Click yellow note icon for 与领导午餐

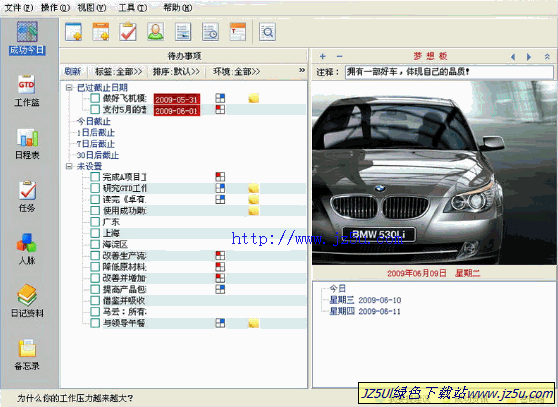(x=254, y=323)
